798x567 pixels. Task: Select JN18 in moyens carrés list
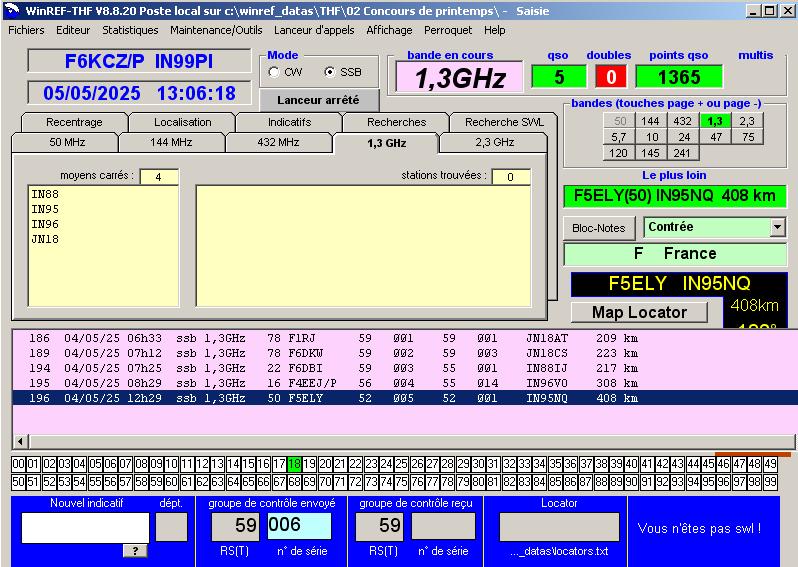pos(45,239)
